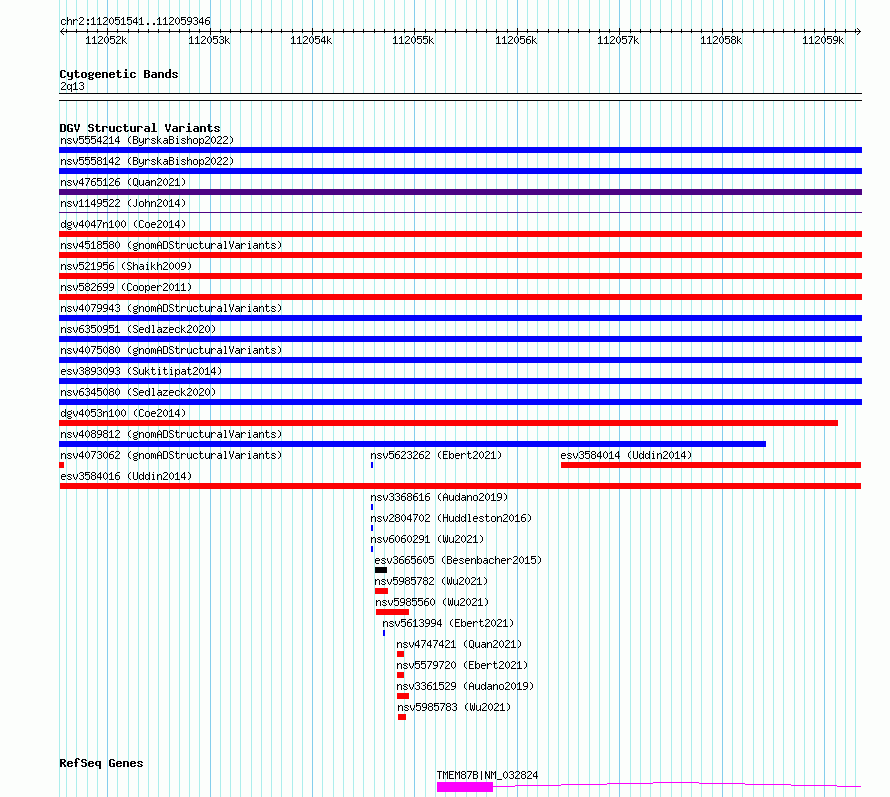Click nsv6345080 (Sedlazeck2020) text
Viewport: 890px width, 797px height.
click(x=138, y=392)
